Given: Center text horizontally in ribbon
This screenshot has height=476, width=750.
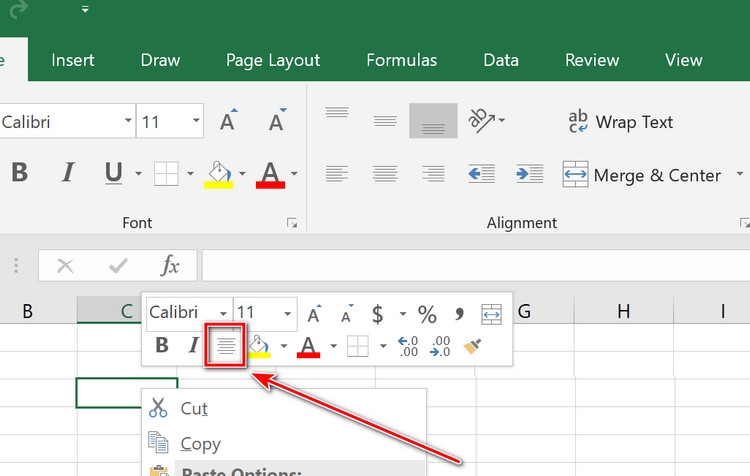Looking at the screenshot, I should click(385, 174).
